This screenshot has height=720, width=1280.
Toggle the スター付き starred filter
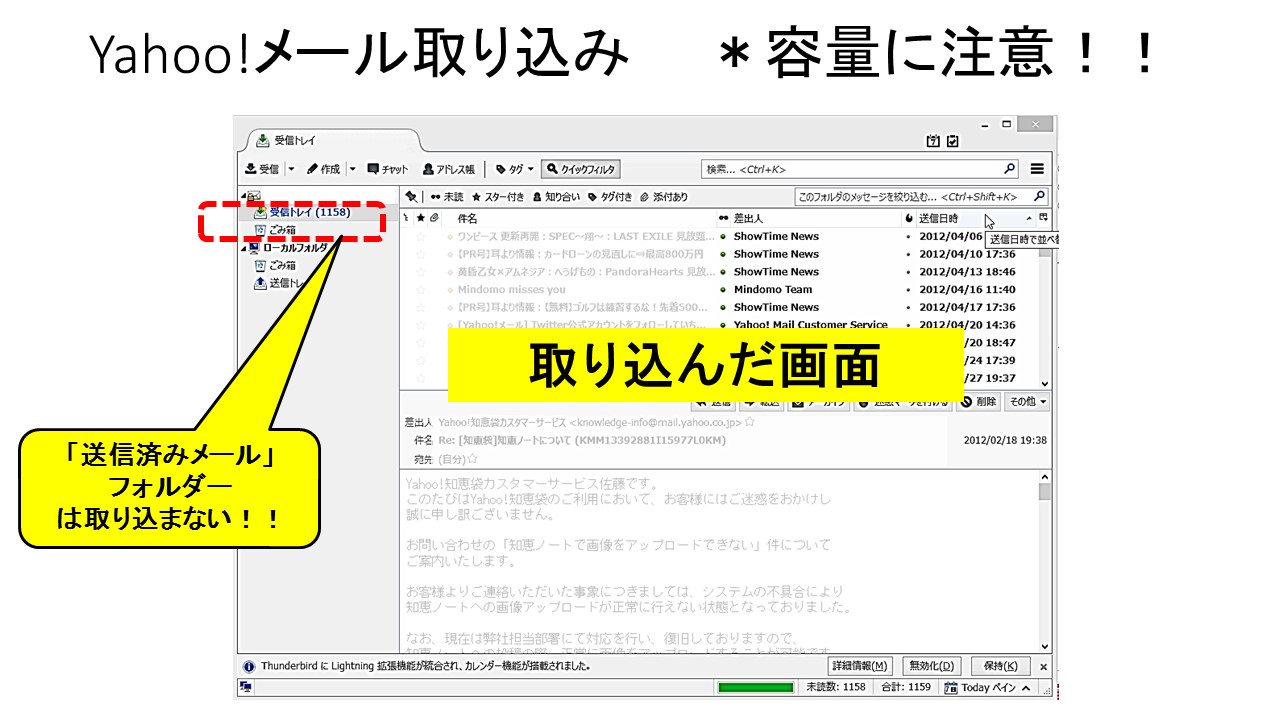tap(498, 197)
